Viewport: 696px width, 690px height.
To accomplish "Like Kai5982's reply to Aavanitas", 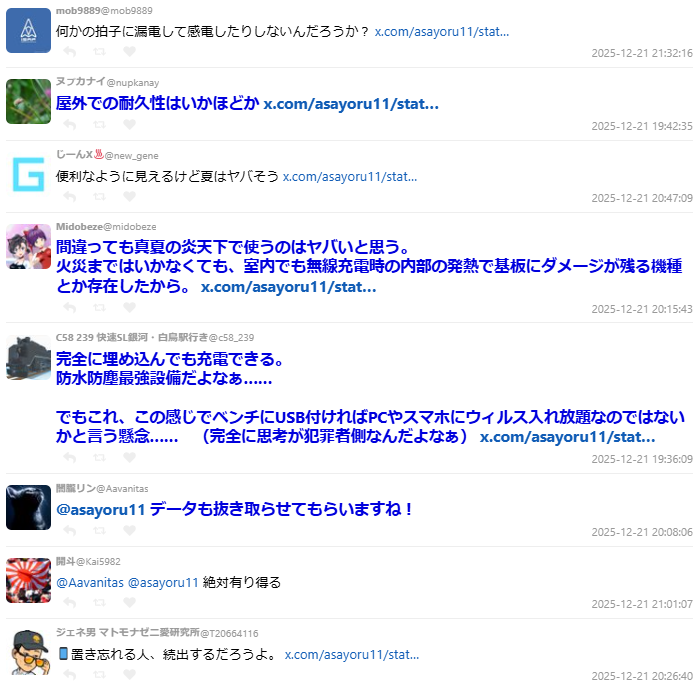I will 129,602.
